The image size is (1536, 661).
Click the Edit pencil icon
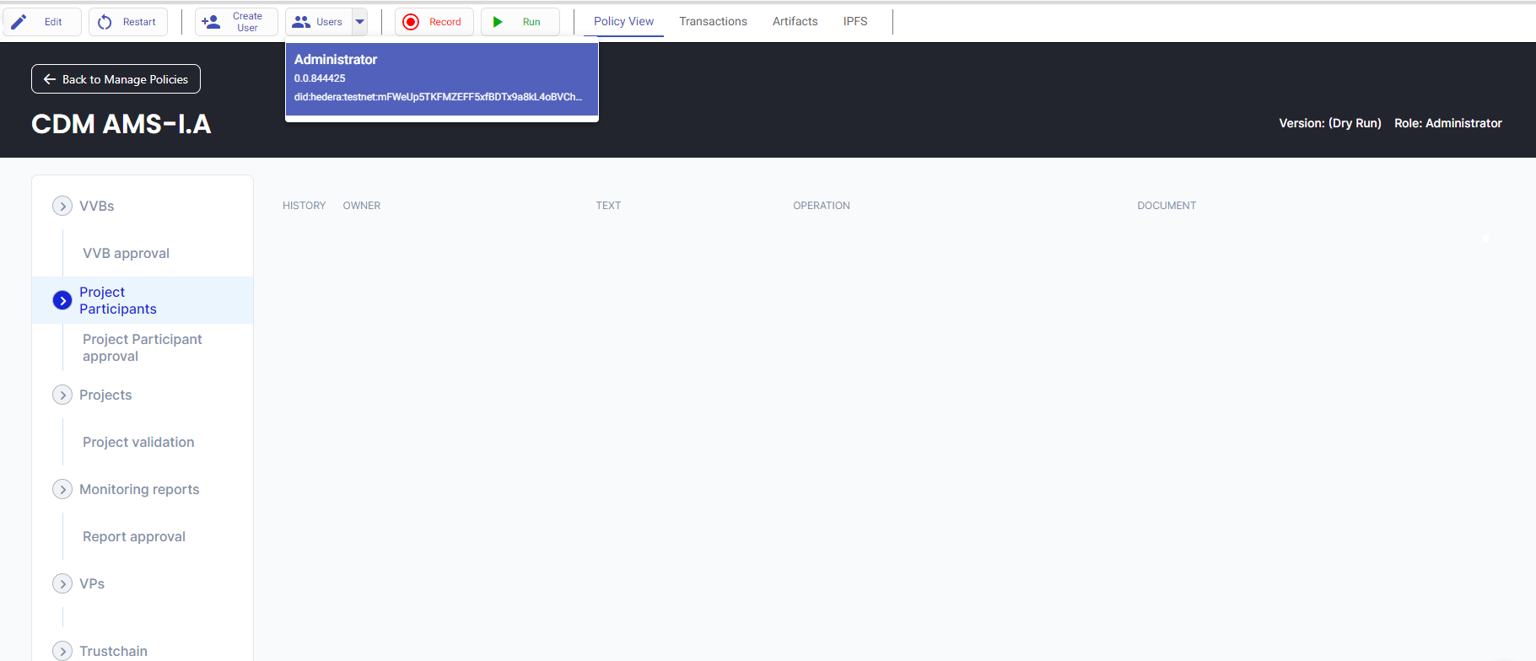point(19,22)
